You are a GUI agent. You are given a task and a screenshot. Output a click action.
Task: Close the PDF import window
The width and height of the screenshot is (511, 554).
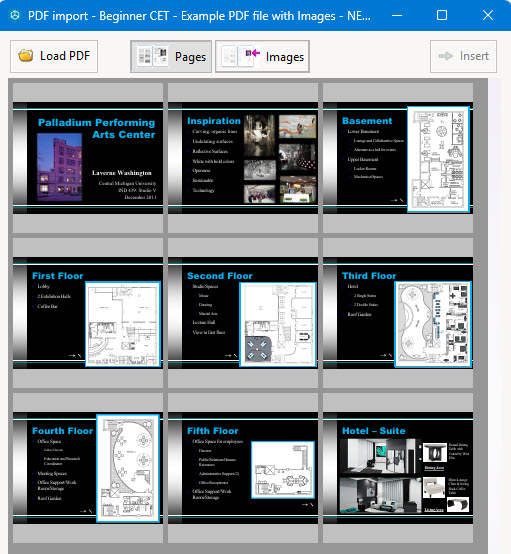pos(488,15)
